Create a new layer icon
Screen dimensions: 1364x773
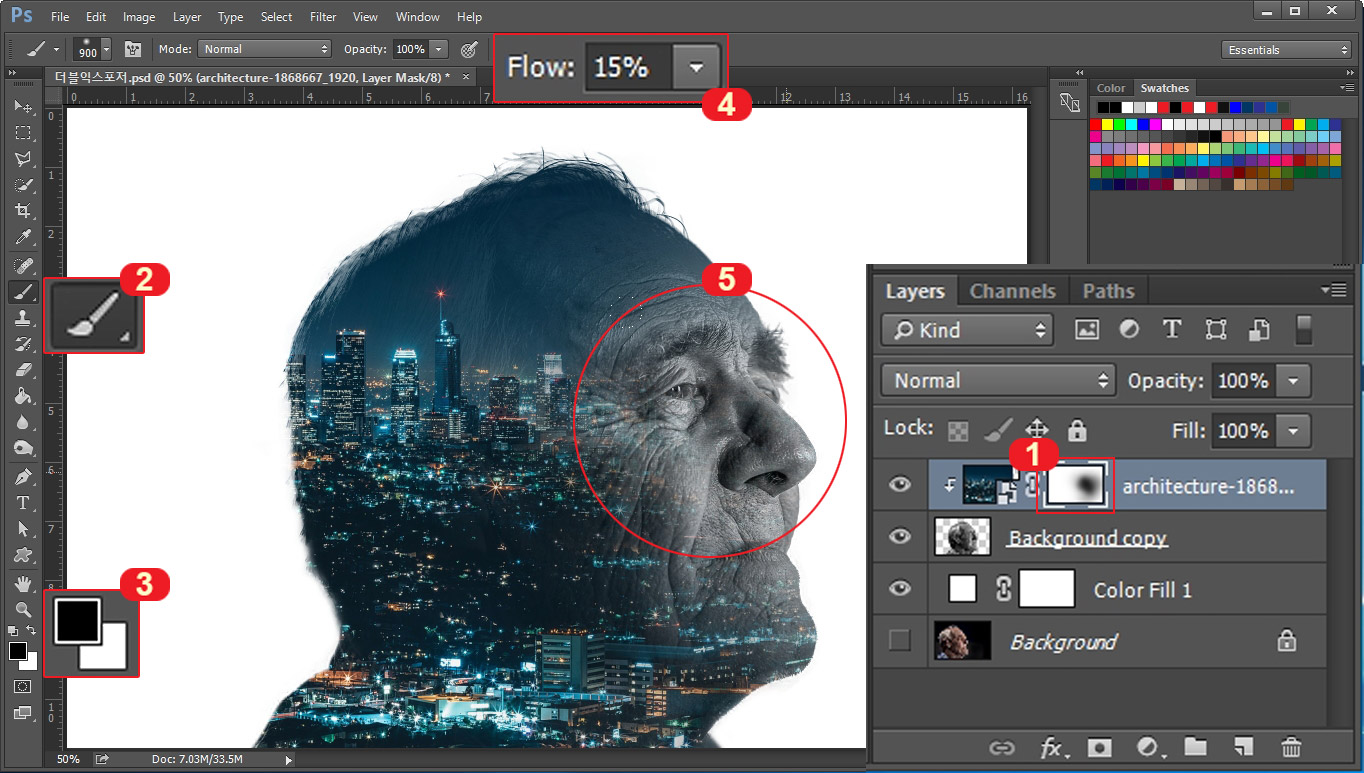click(1243, 747)
